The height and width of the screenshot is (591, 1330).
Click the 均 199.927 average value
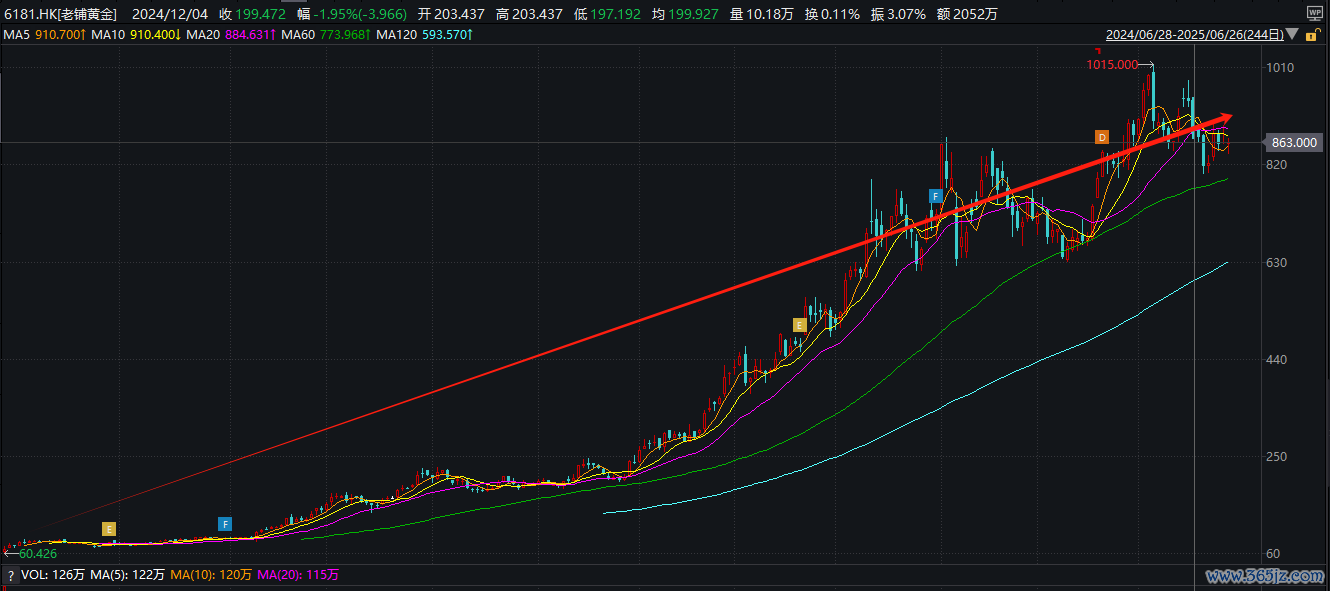(685, 14)
